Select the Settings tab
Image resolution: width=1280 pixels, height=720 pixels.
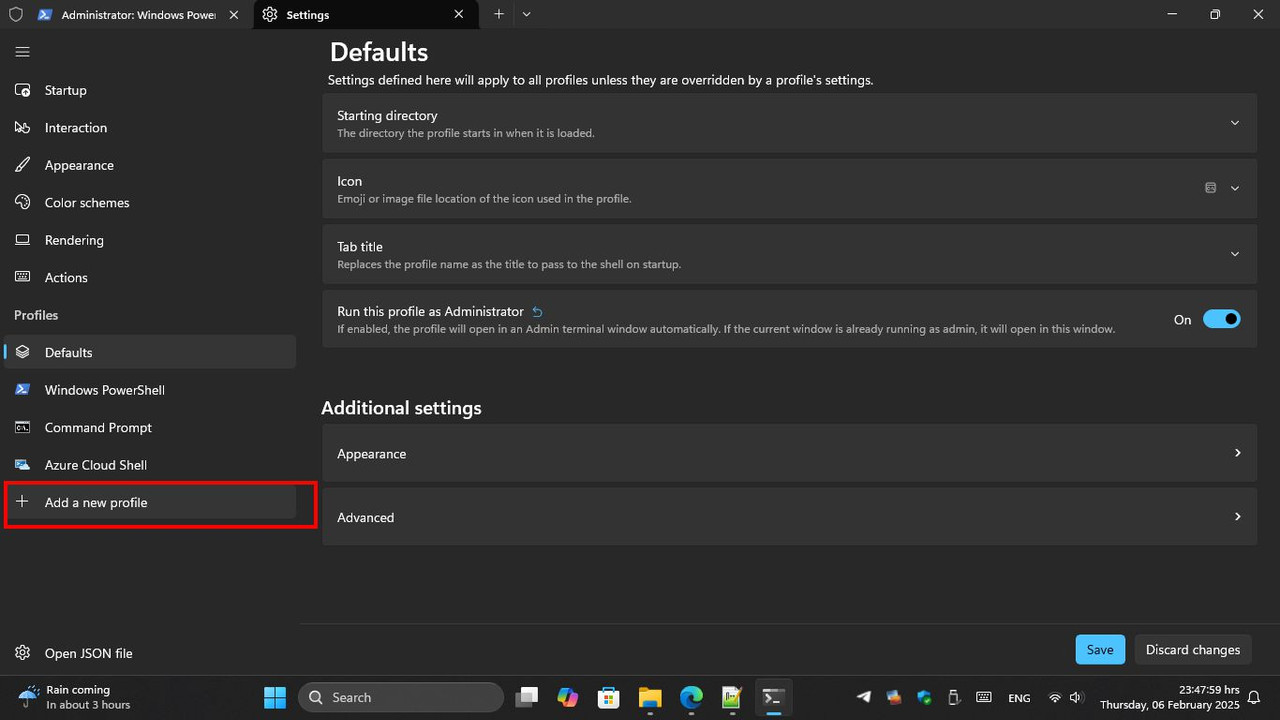(365, 15)
